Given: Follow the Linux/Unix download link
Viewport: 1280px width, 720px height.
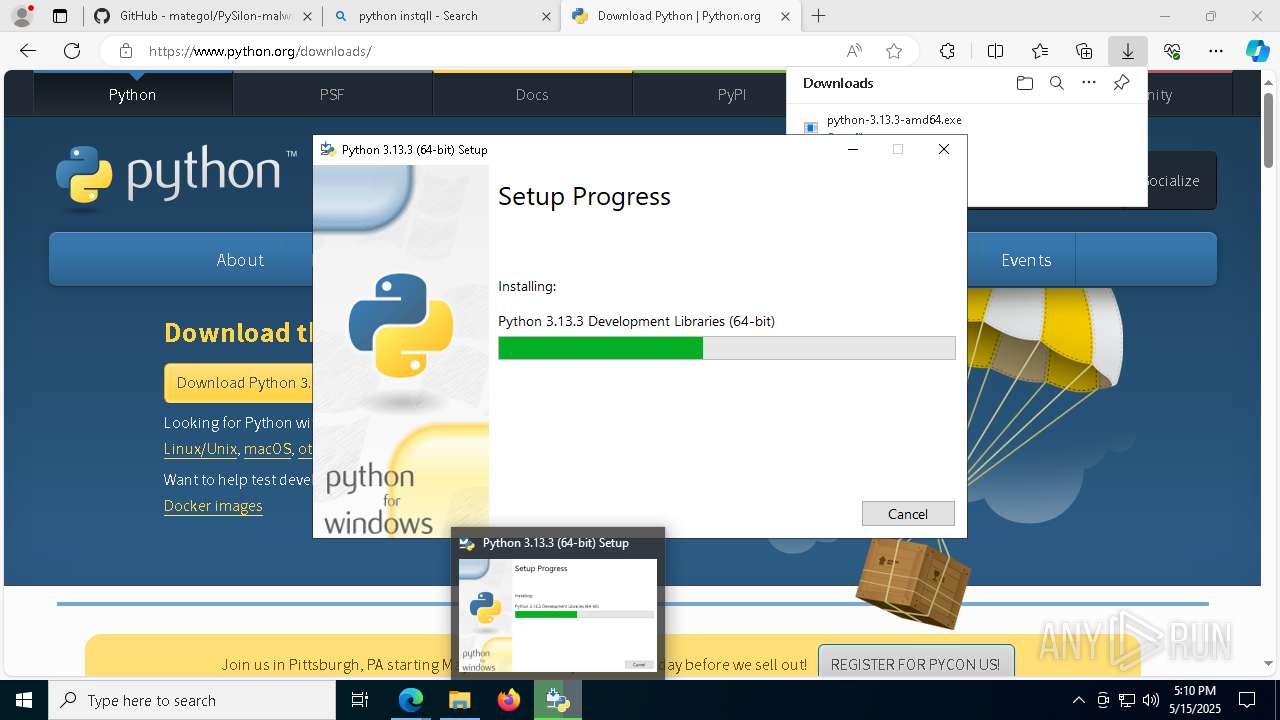Looking at the screenshot, I should pos(200,449).
